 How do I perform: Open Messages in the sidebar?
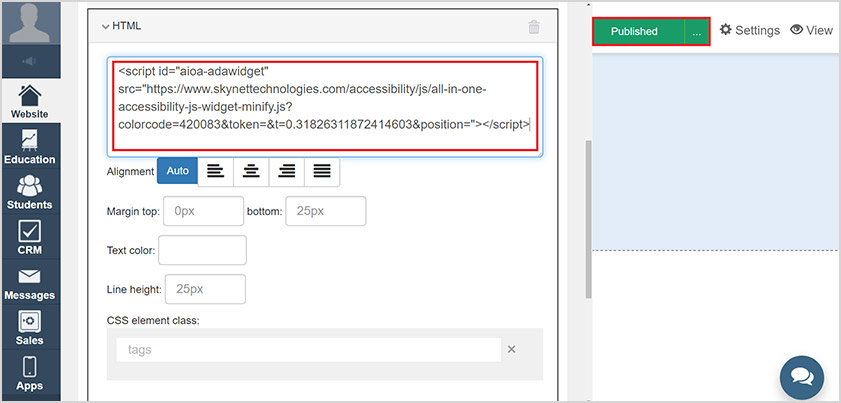(x=30, y=282)
